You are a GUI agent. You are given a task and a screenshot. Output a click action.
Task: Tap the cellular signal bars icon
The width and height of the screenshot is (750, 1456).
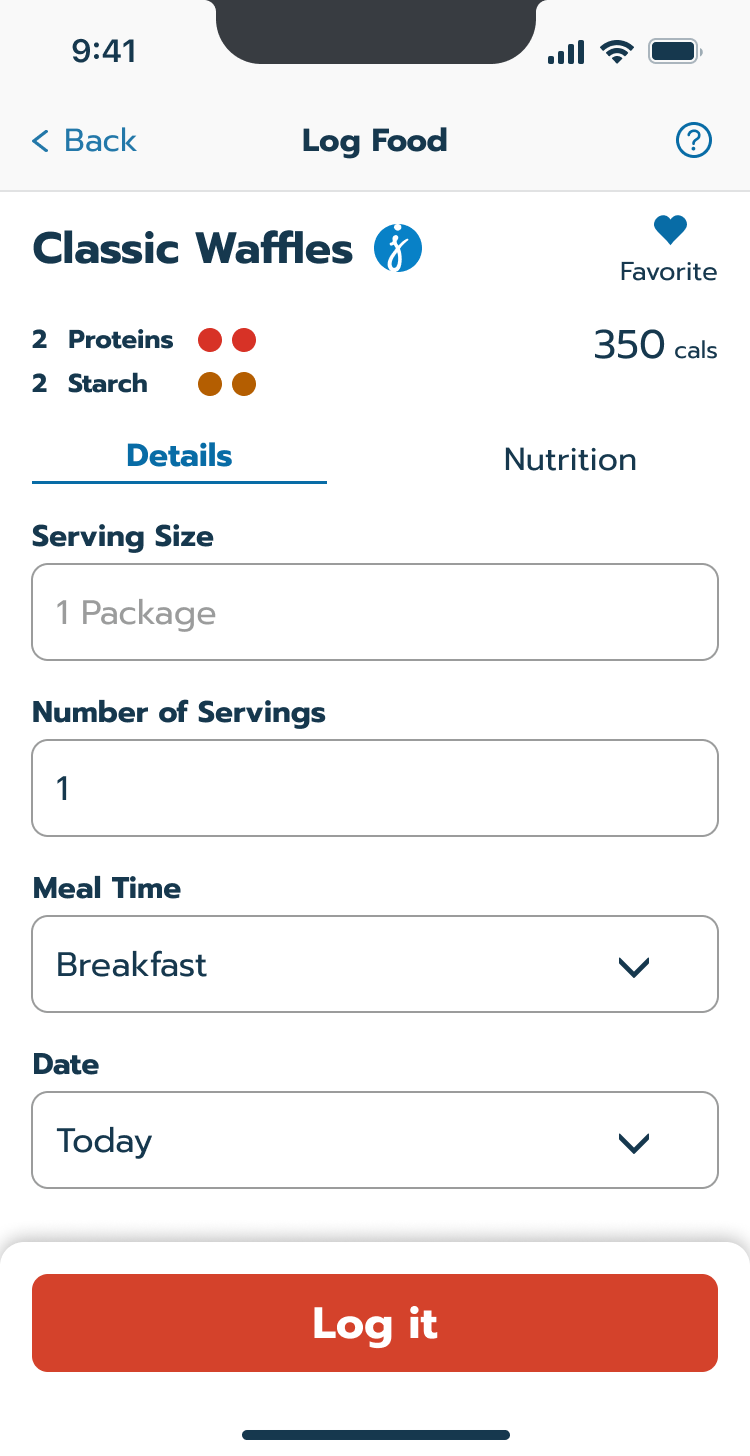tap(566, 52)
